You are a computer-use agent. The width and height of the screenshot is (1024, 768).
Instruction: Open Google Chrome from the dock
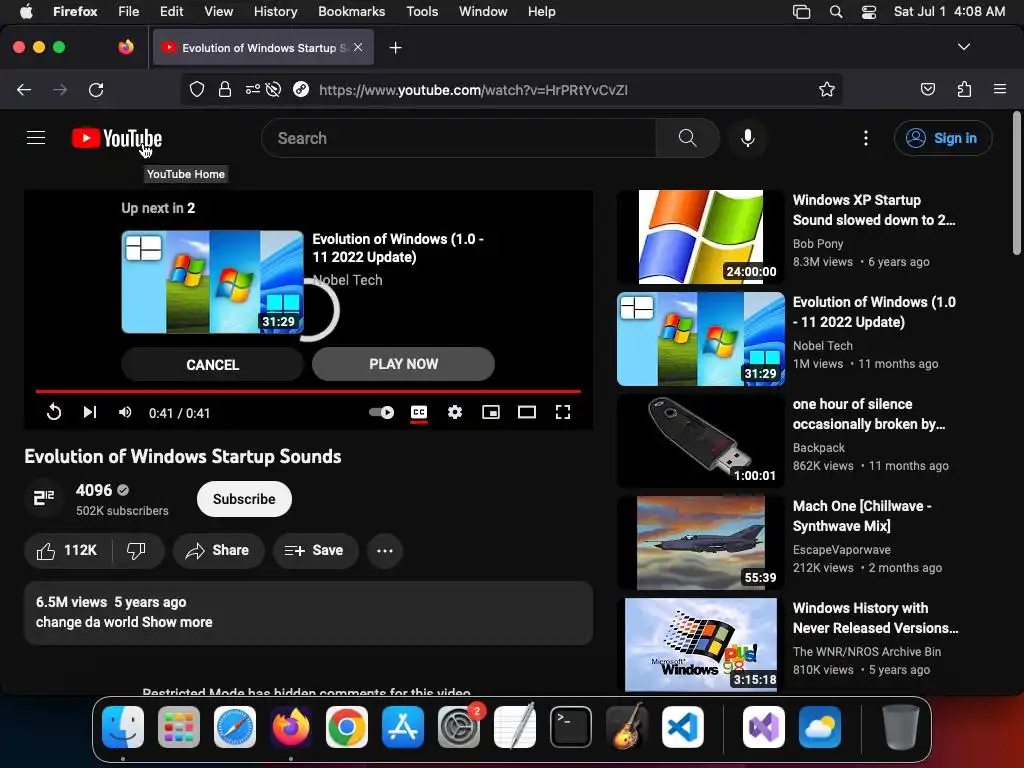(x=347, y=727)
